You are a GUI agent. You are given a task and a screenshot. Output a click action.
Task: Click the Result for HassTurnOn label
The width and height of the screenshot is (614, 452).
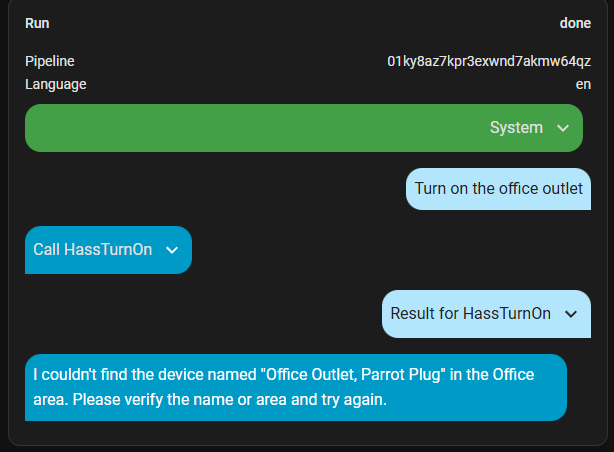[470, 313]
